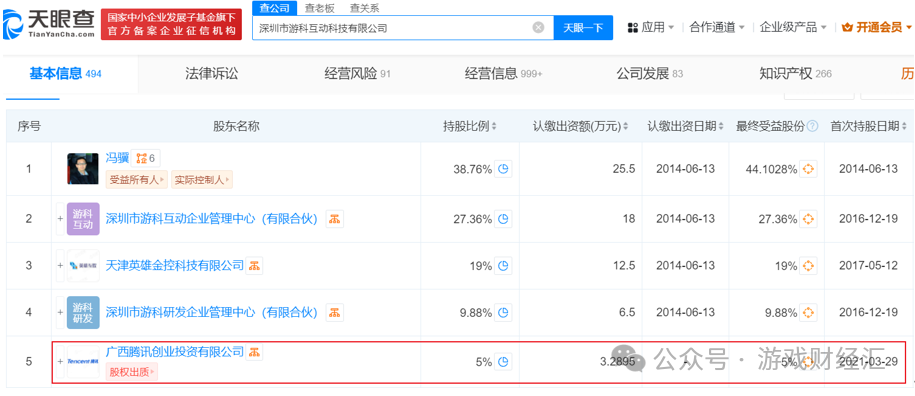Open the help icon next to 最终受益股份
The width and height of the screenshot is (915, 396).
813,126
